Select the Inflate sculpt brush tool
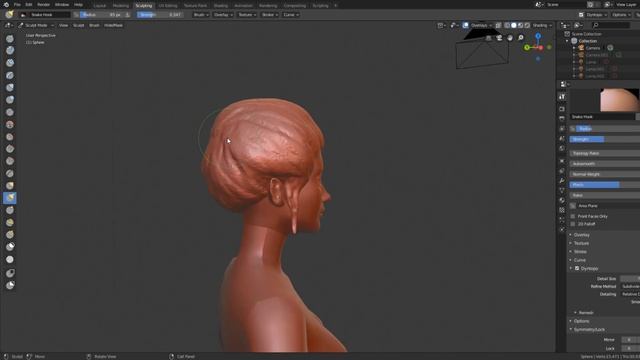 point(10,88)
